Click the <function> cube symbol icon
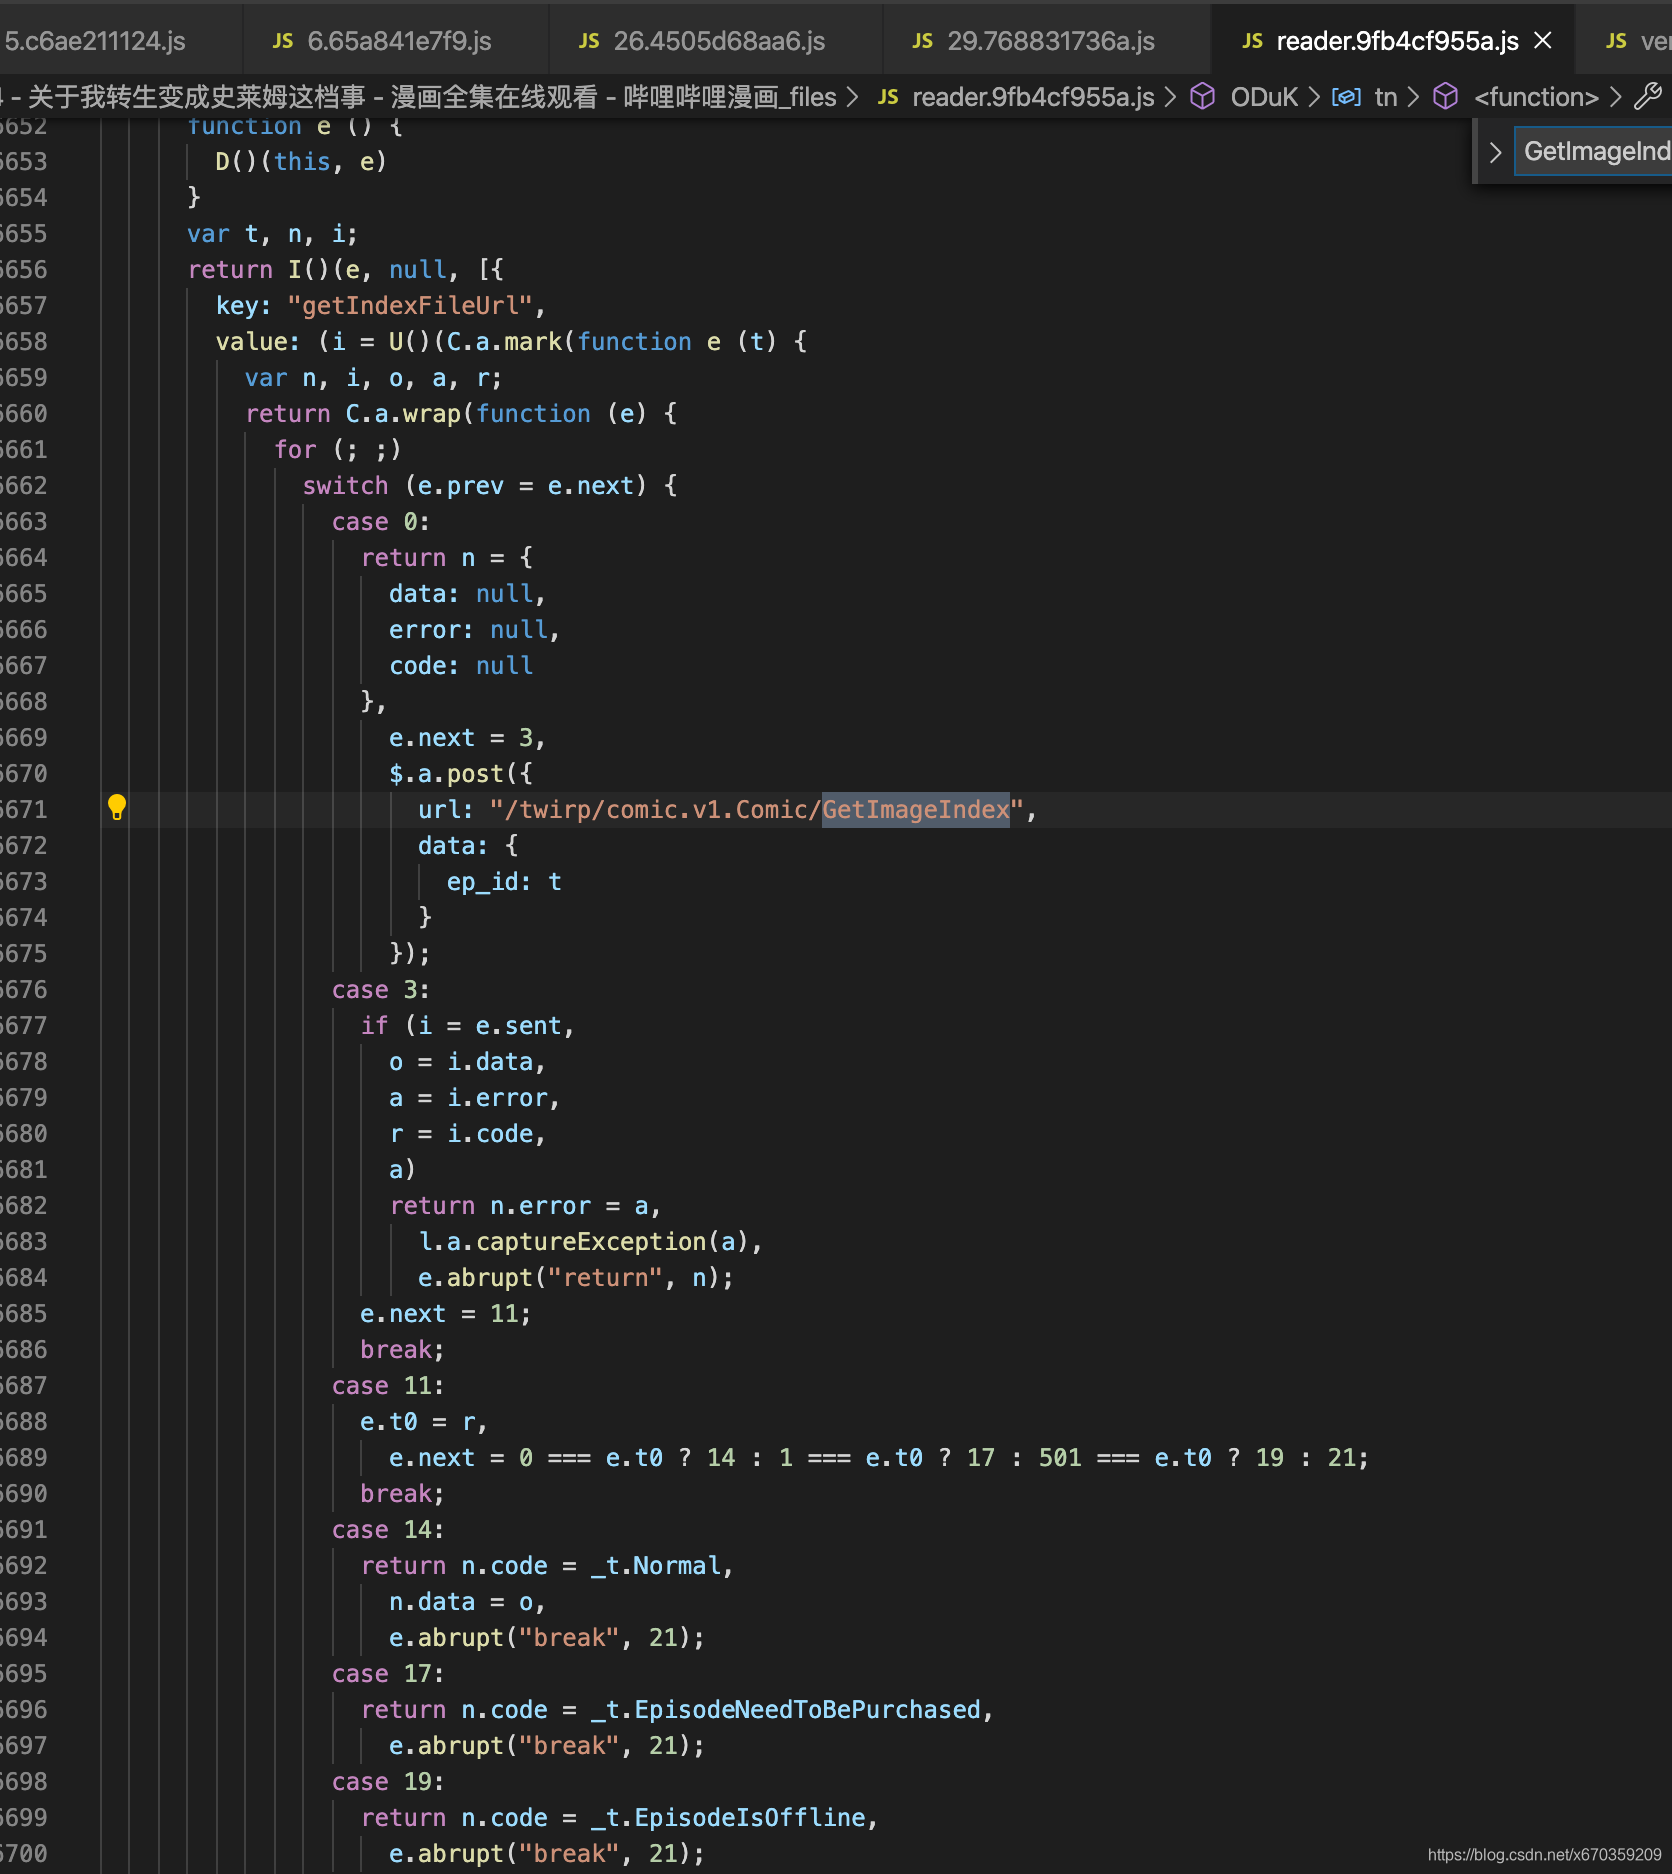Image resolution: width=1672 pixels, height=1874 pixels. [1446, 96]
